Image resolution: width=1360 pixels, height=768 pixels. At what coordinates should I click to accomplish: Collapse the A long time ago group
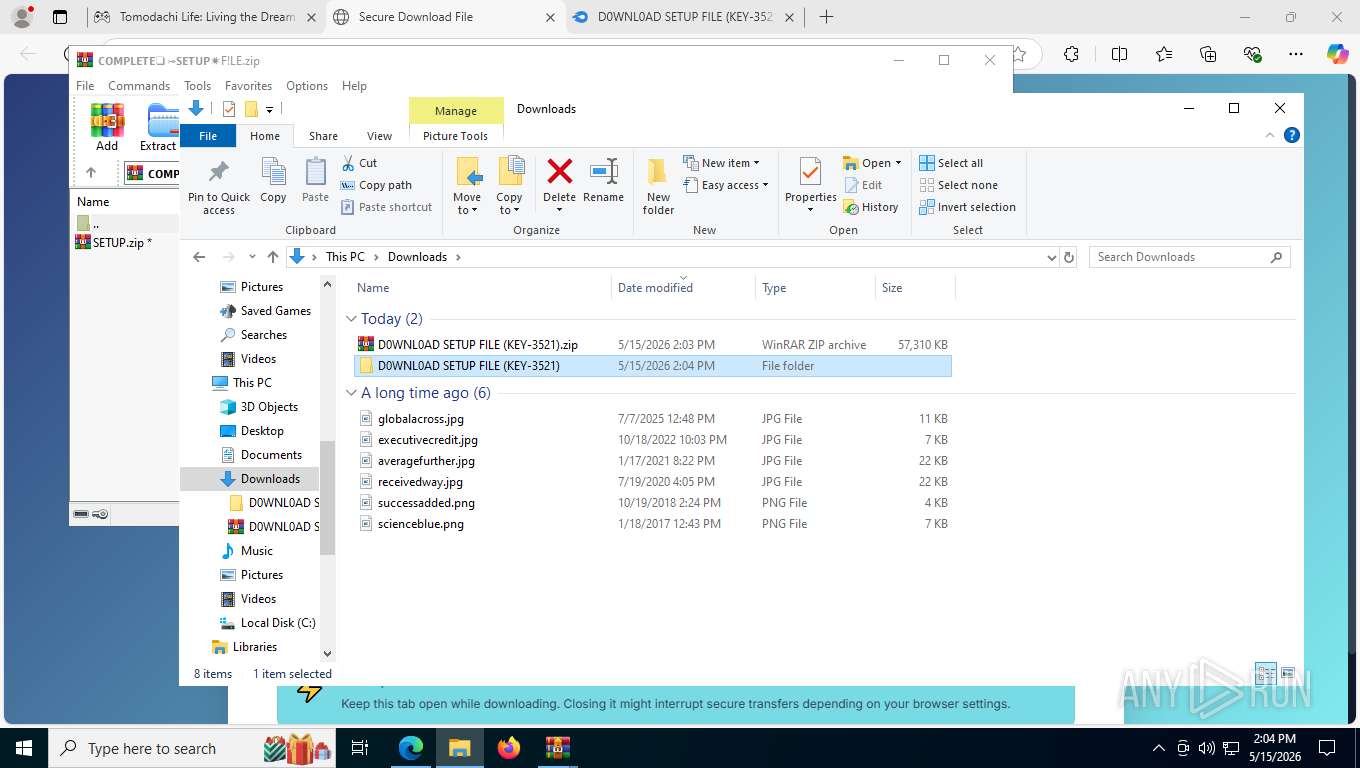351,393
